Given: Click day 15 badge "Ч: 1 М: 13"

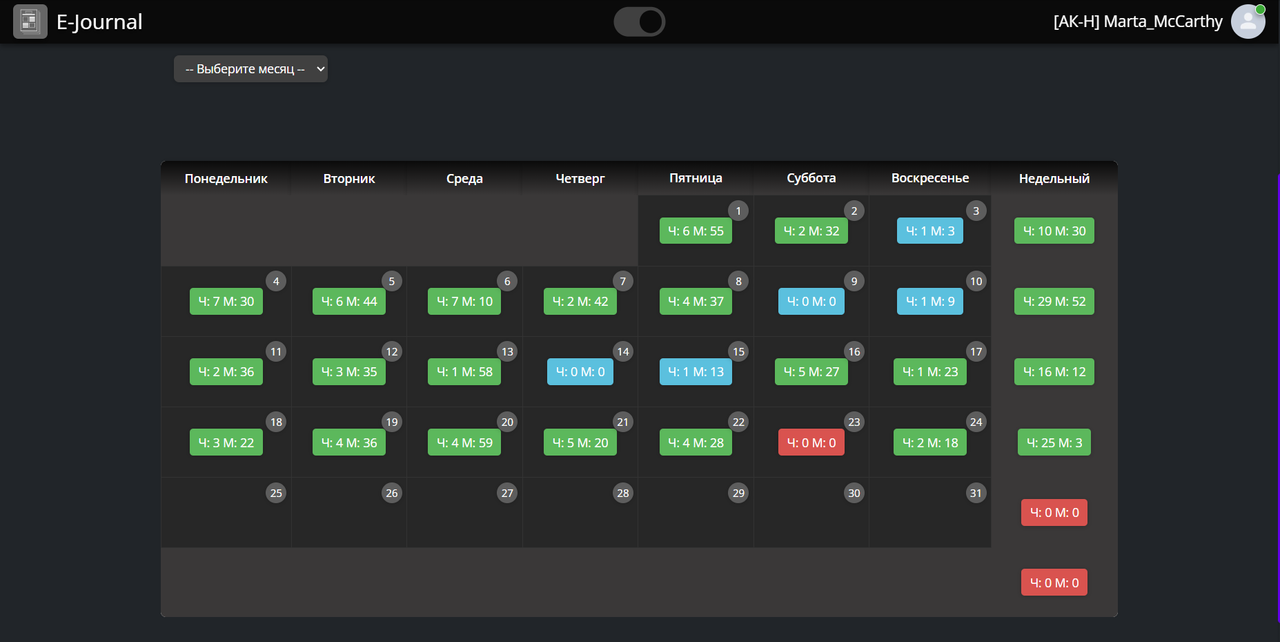Looking at the screenshot, I should click(696, 371).
